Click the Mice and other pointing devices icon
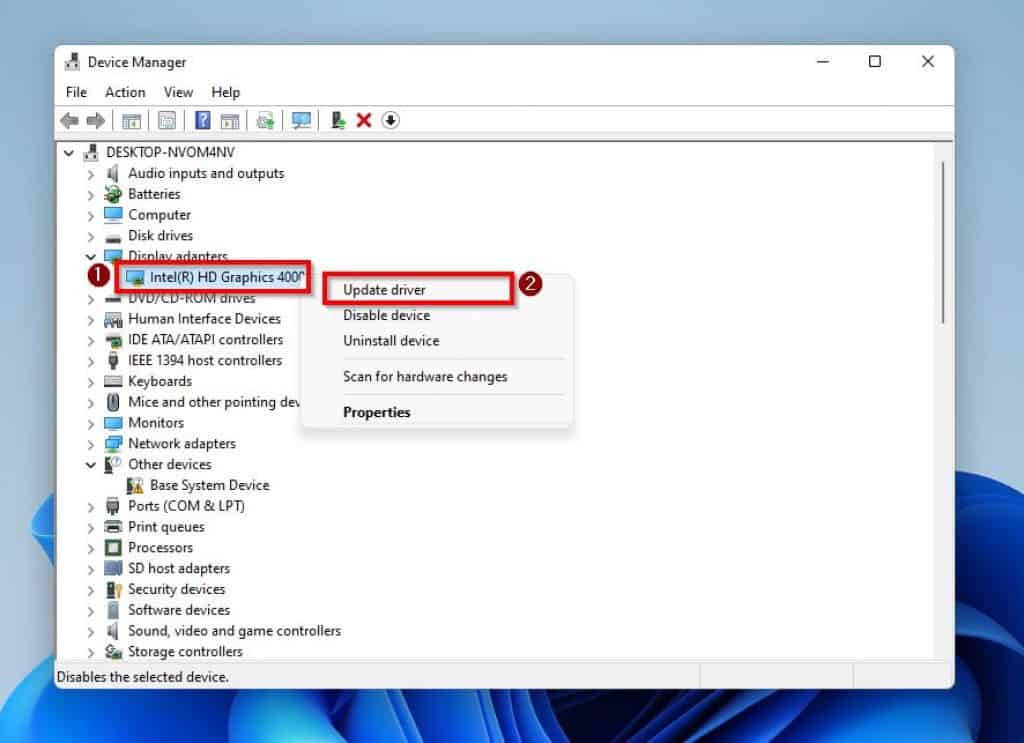Image resolution: width=1024 pixels, height=743 pixels. [113, 402]
